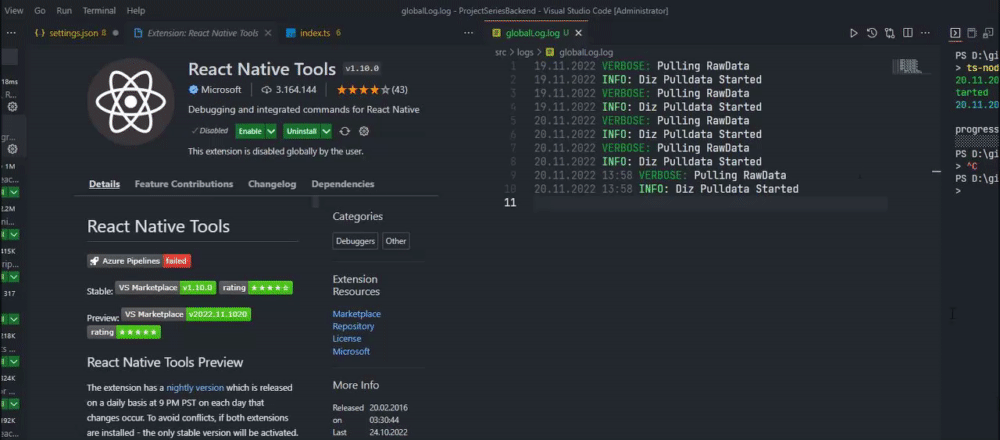Image resolution: width=1000 pixels, height=440 pixels.
Task: Click the terminal ^C line
Action: [x=967, y=166]
